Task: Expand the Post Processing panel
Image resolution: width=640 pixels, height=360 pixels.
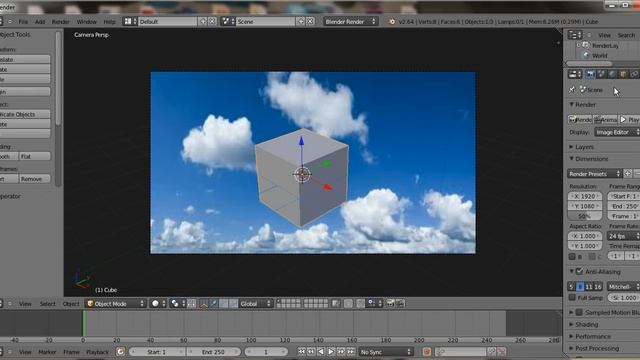Action: [571, 348]
